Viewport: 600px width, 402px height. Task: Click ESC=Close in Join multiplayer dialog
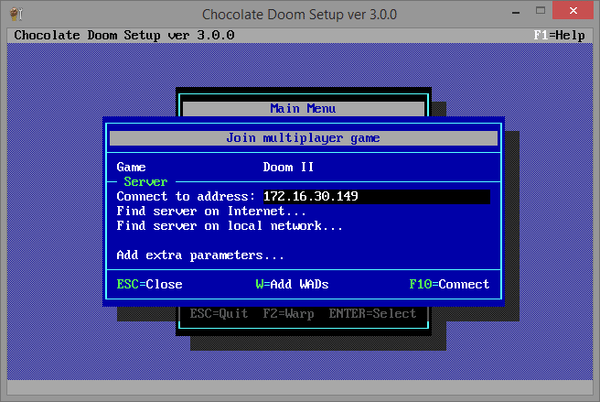click(x=149, y=284)
